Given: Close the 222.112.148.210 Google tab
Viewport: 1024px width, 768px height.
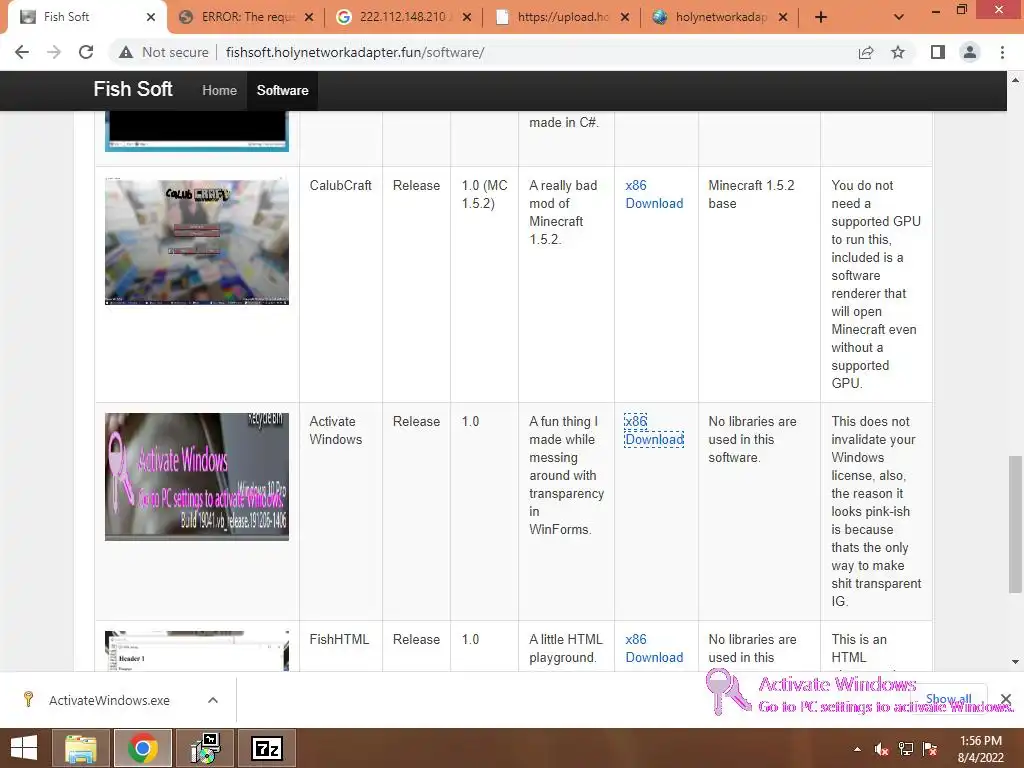Looking at the screenshot, I should [x=467, y=17].
